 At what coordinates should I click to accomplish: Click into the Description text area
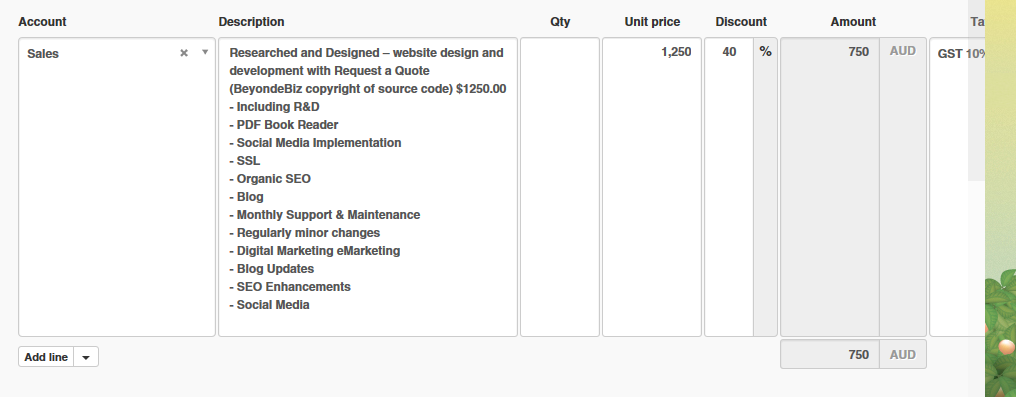368,187
